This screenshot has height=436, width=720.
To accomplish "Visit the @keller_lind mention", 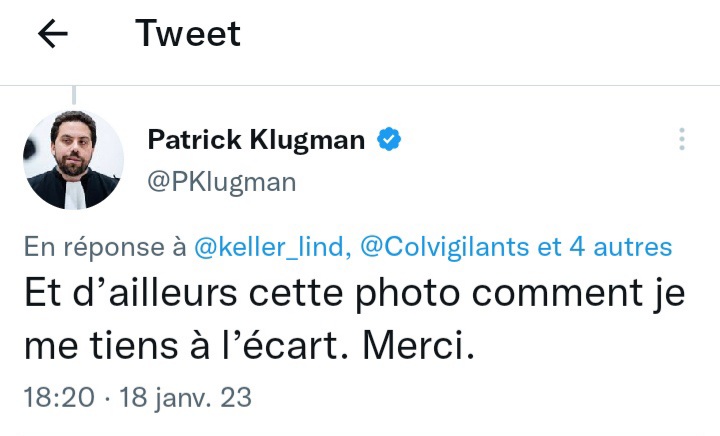I will (270, 246).
